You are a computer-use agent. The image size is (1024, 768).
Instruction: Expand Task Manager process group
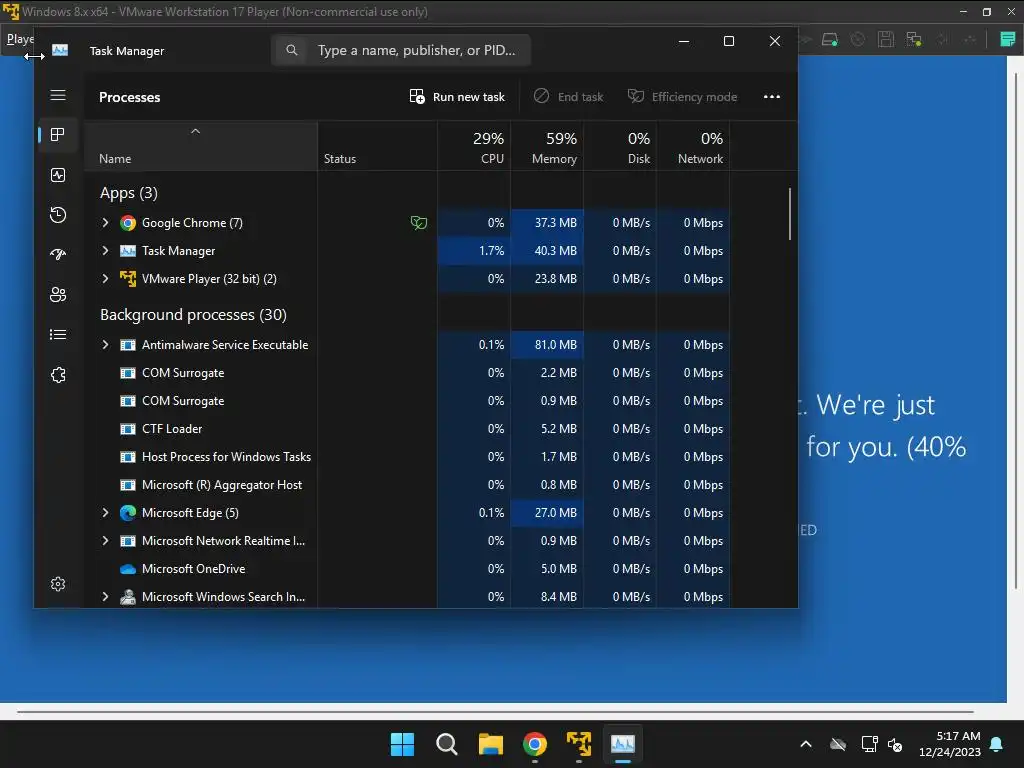coord(105,251)
